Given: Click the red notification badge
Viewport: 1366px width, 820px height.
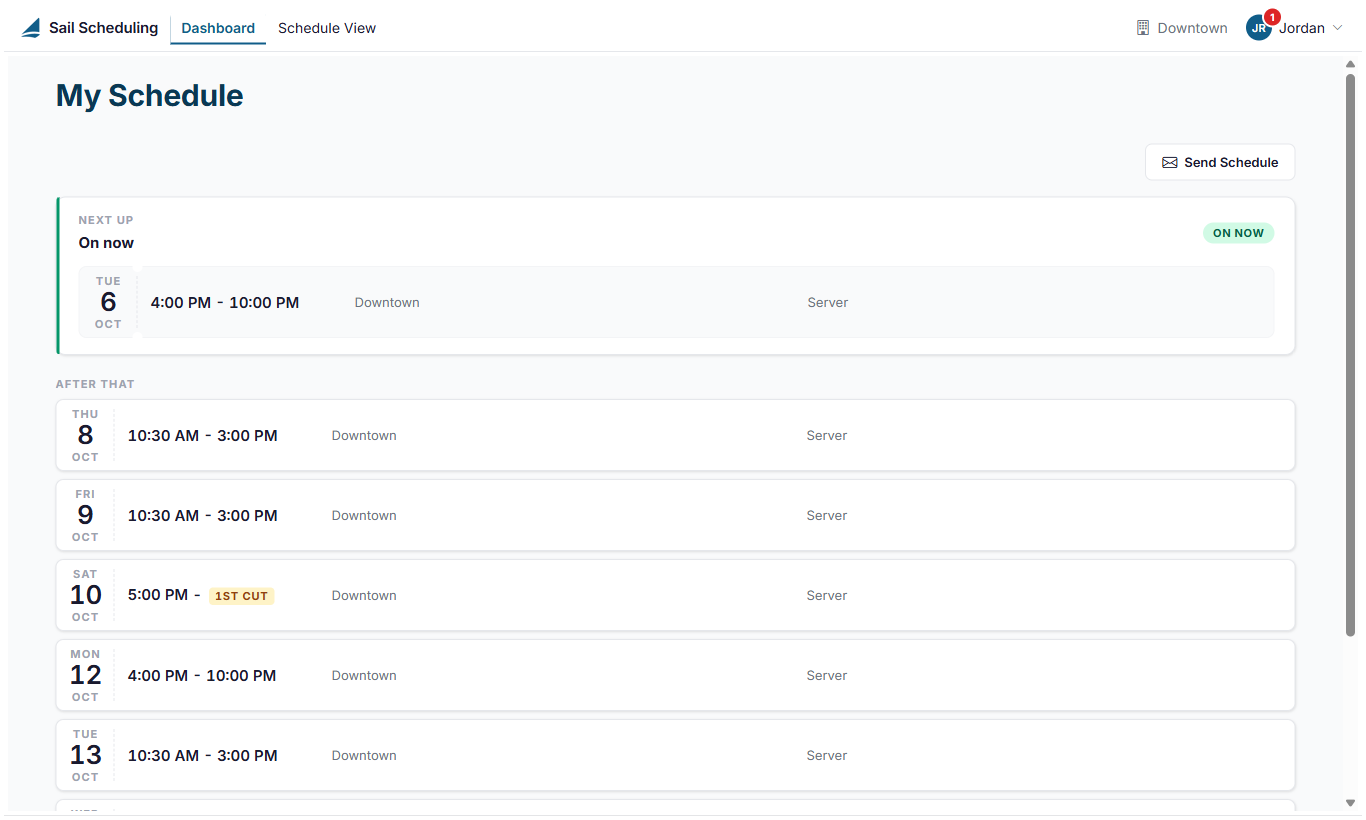Looking at the screenshot, I should (x=1272, y=17).
